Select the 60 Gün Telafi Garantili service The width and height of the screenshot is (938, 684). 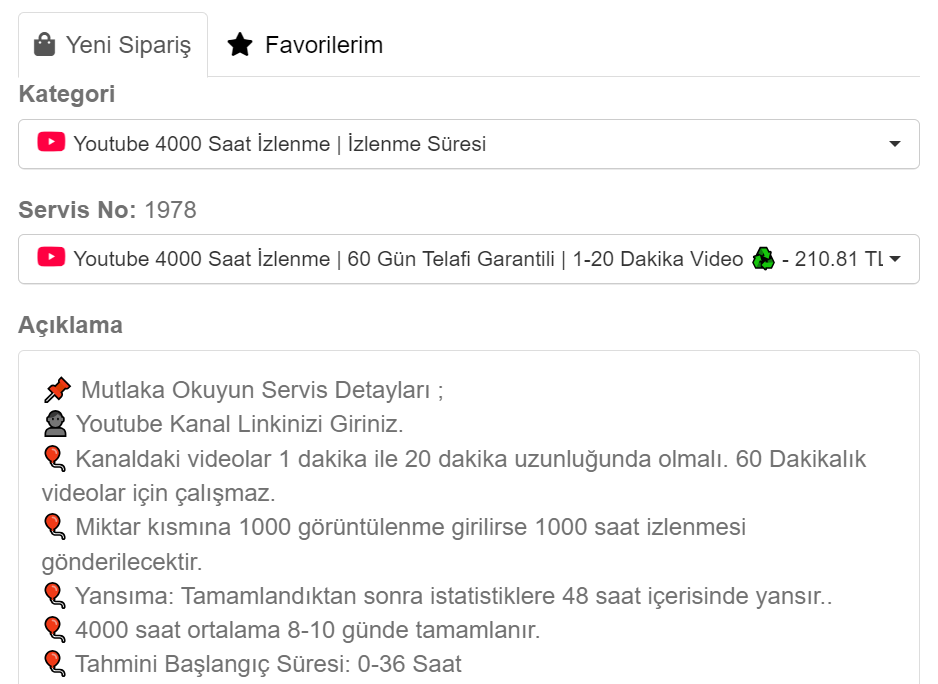pos(468,259)
